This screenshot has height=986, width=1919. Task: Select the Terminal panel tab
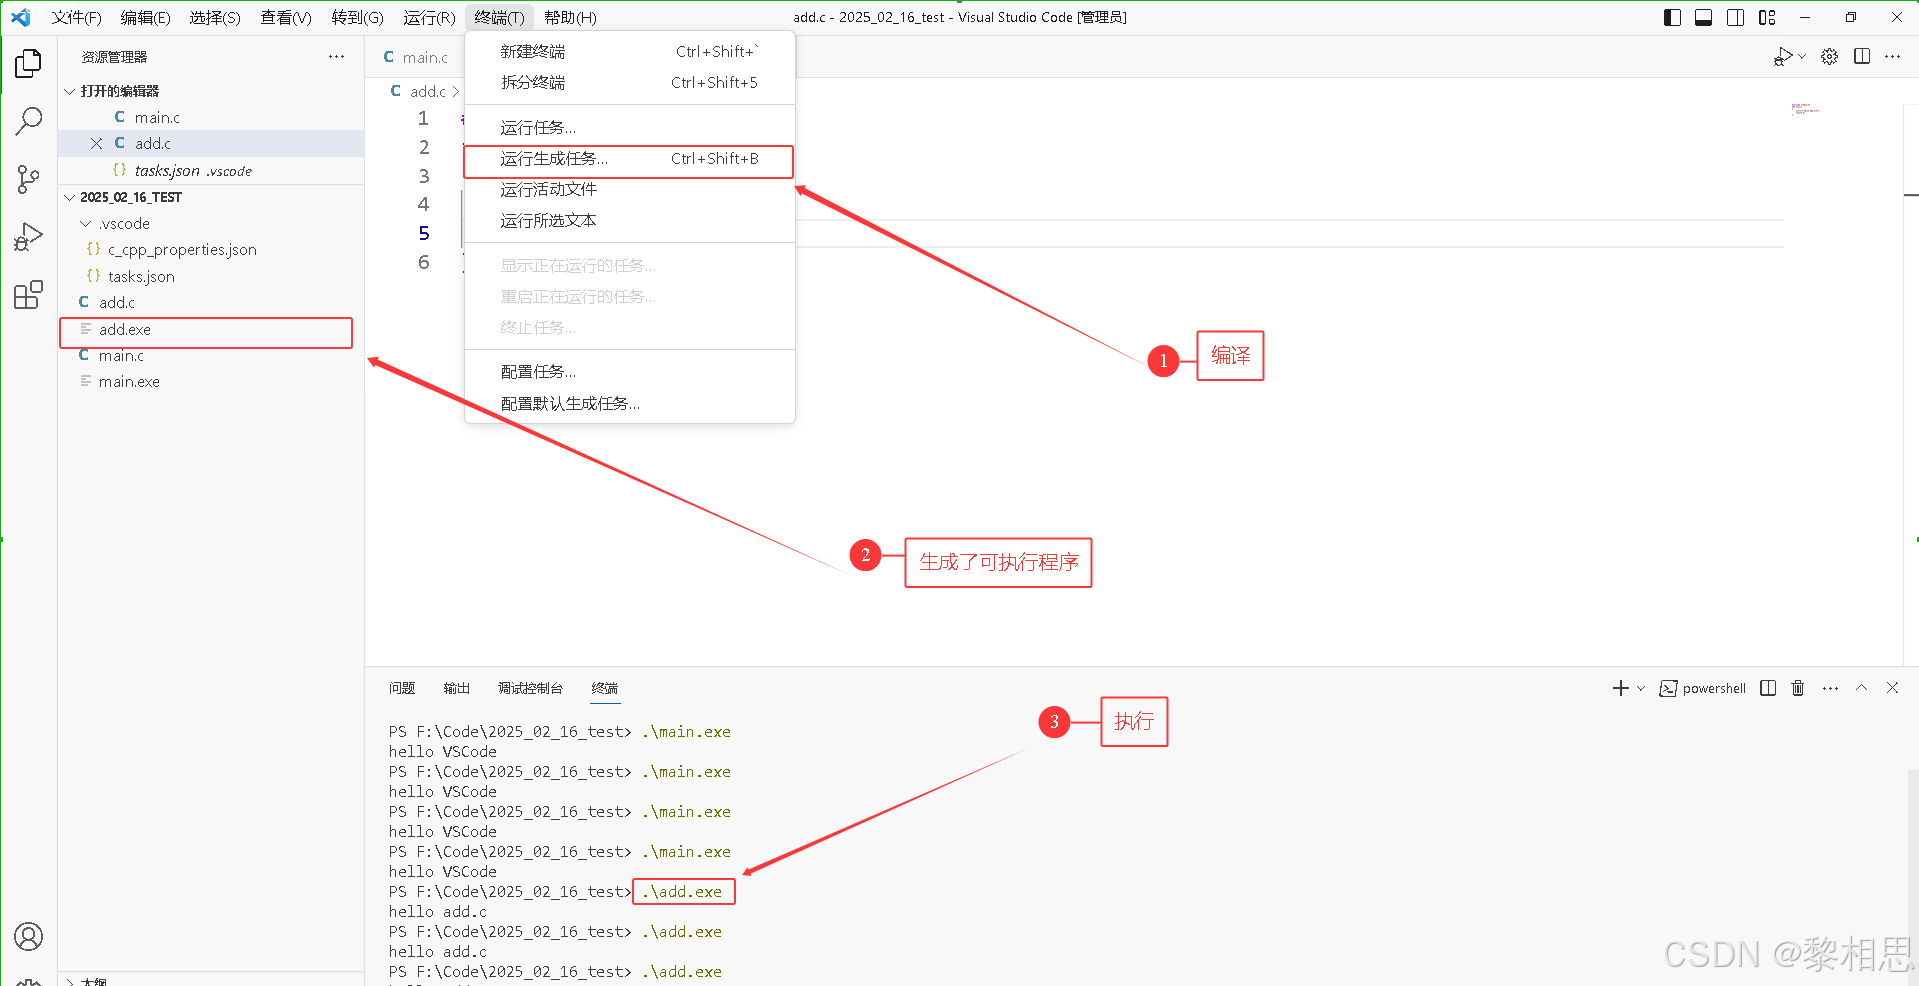[x=604, y=688]
